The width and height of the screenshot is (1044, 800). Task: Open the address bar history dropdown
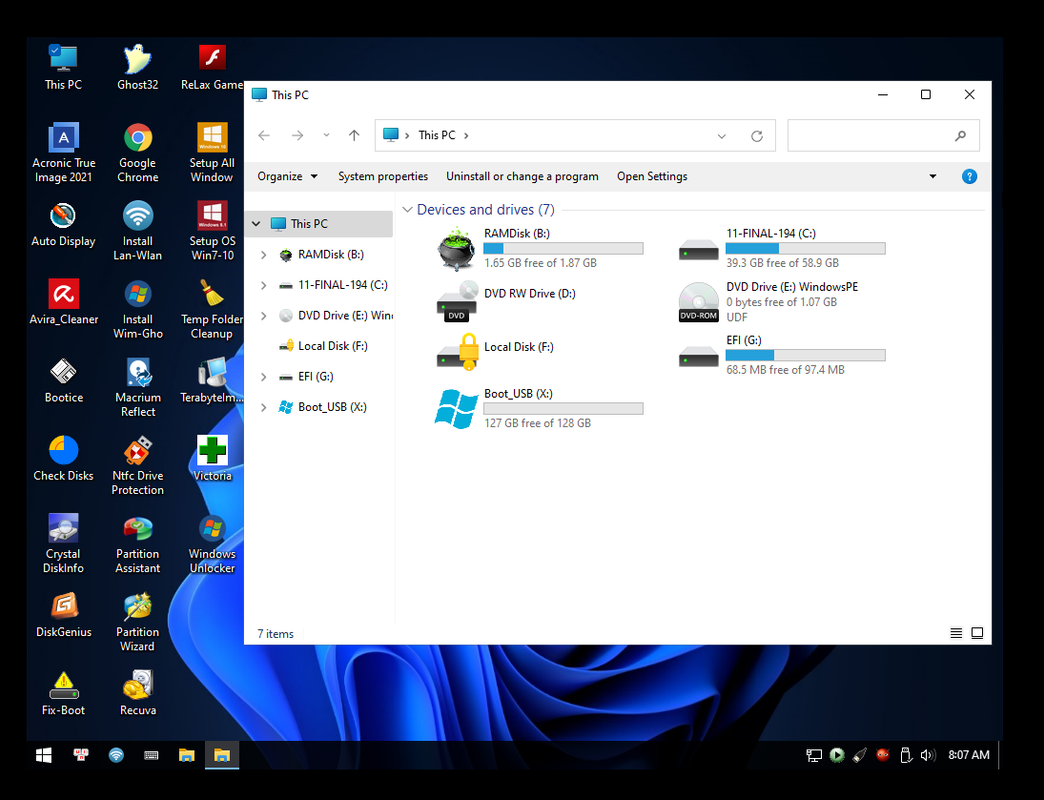tap(721, 136)
